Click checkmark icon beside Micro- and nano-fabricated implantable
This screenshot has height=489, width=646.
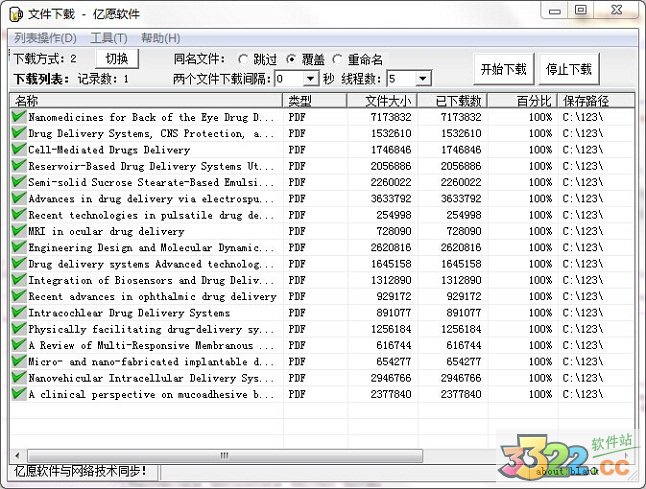tap(19, 361)
